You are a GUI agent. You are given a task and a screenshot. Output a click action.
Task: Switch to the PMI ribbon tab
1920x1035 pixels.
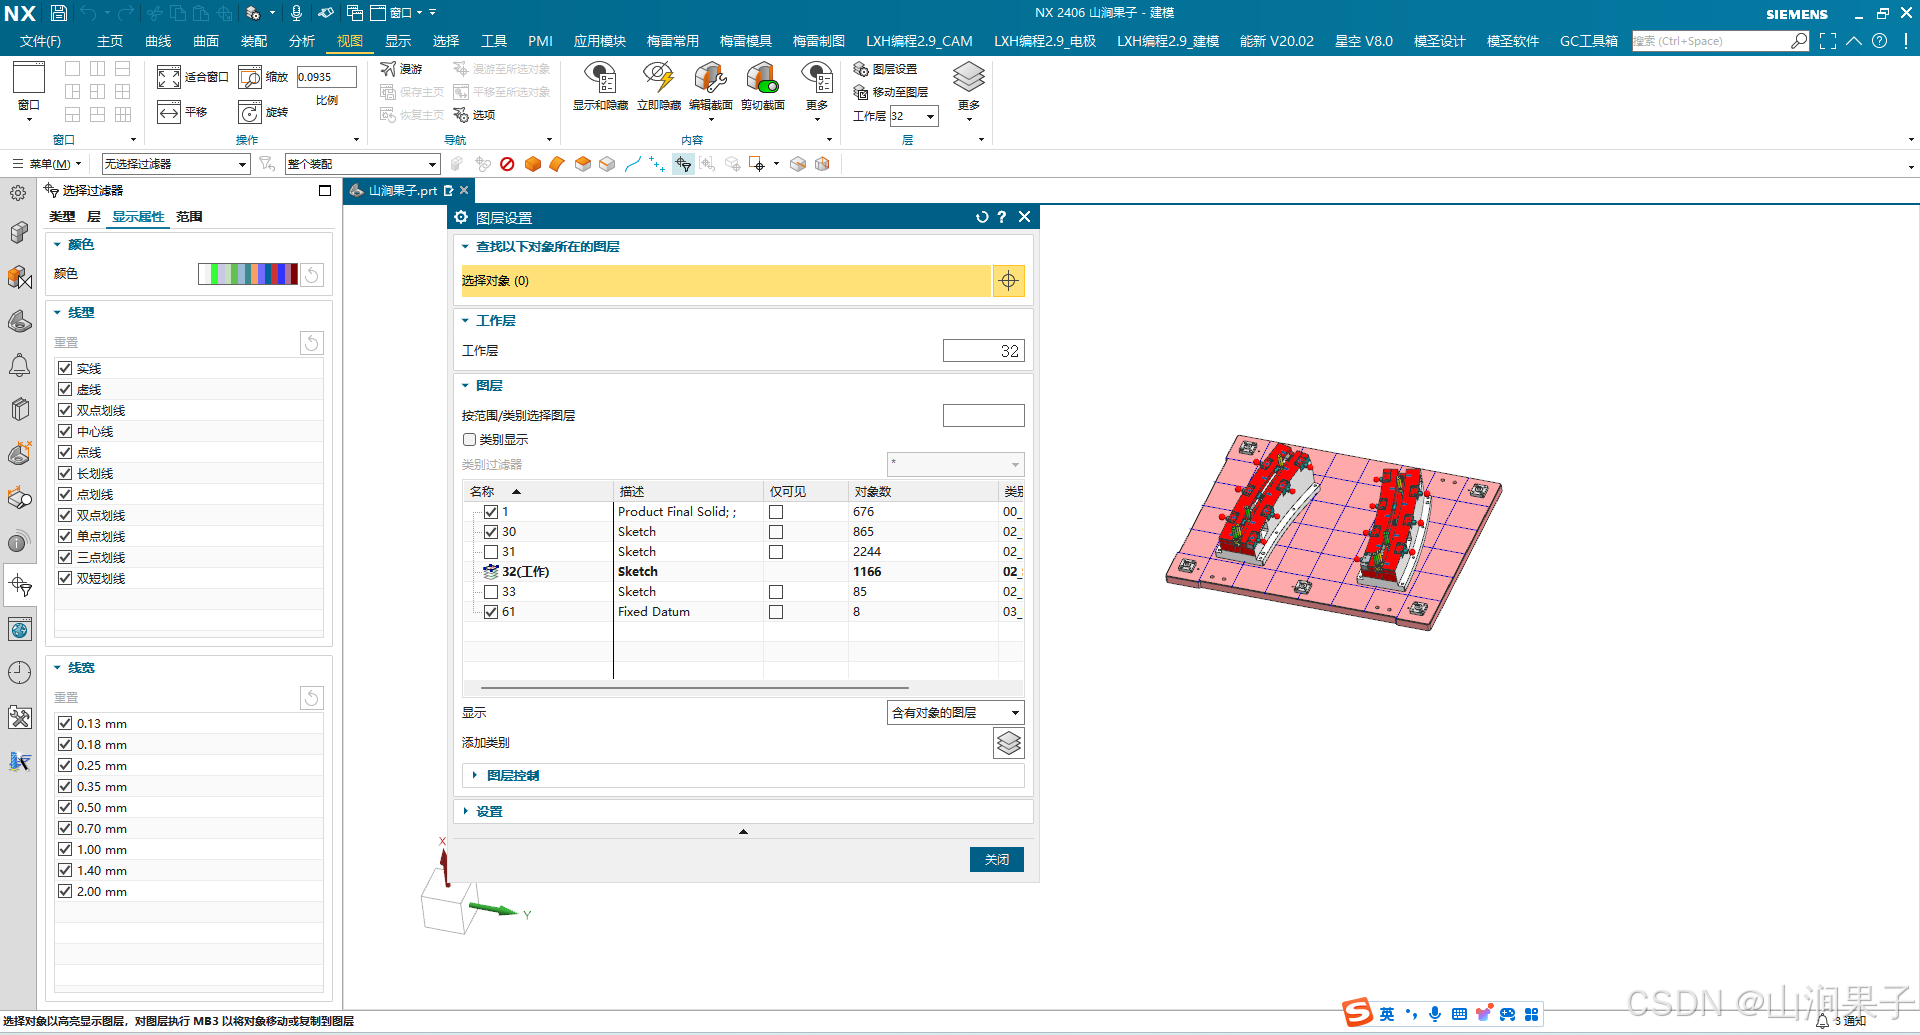(540, 41)
